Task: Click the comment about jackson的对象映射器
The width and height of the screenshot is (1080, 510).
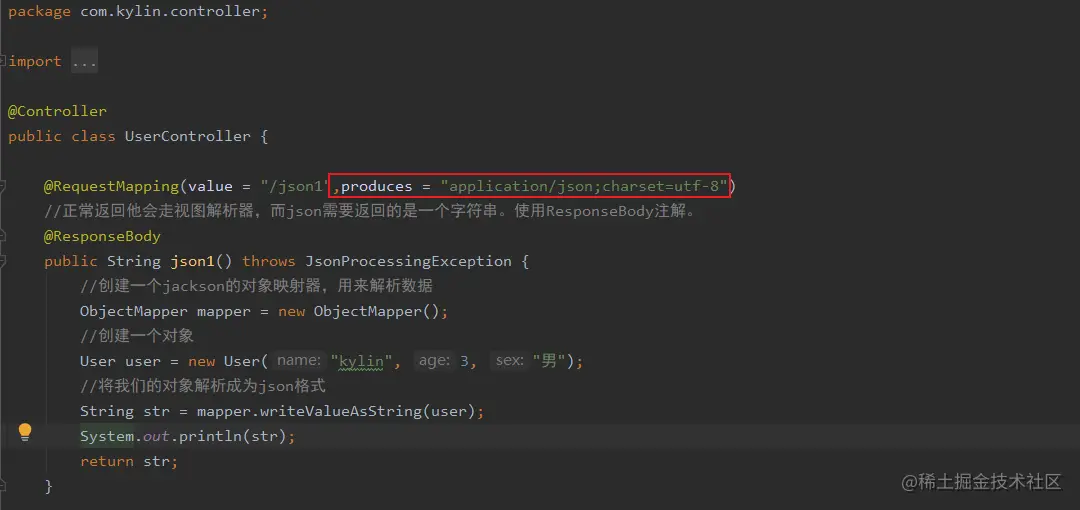Action: click(x=256, y=286)
